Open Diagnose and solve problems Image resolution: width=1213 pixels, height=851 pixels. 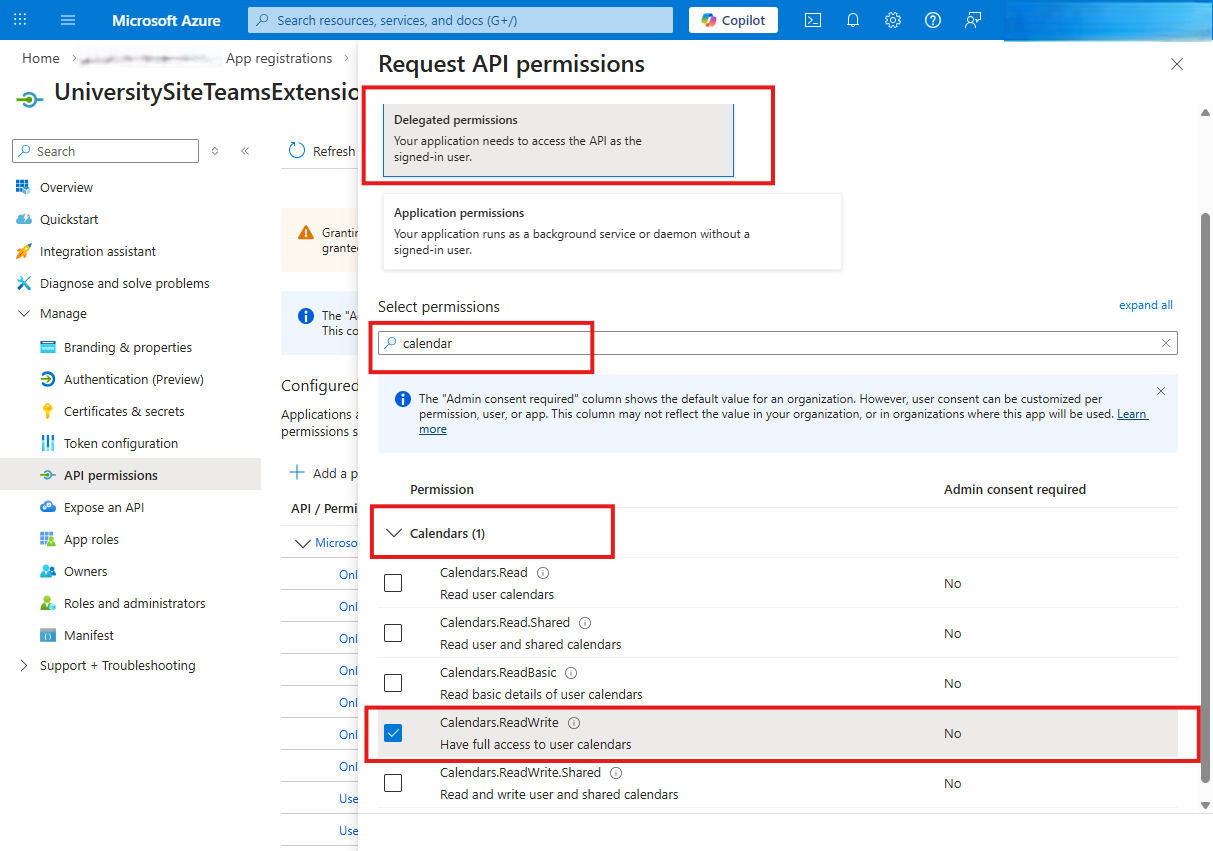(x=125, y=283)
